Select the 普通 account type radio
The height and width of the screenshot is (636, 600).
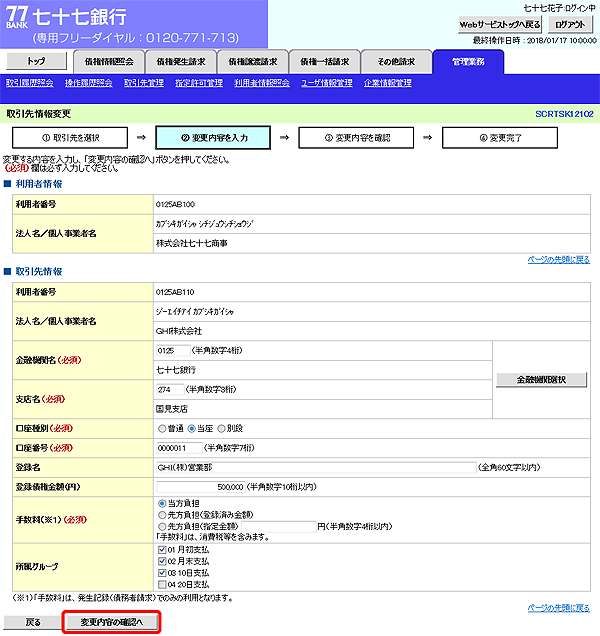coord(162,428)
